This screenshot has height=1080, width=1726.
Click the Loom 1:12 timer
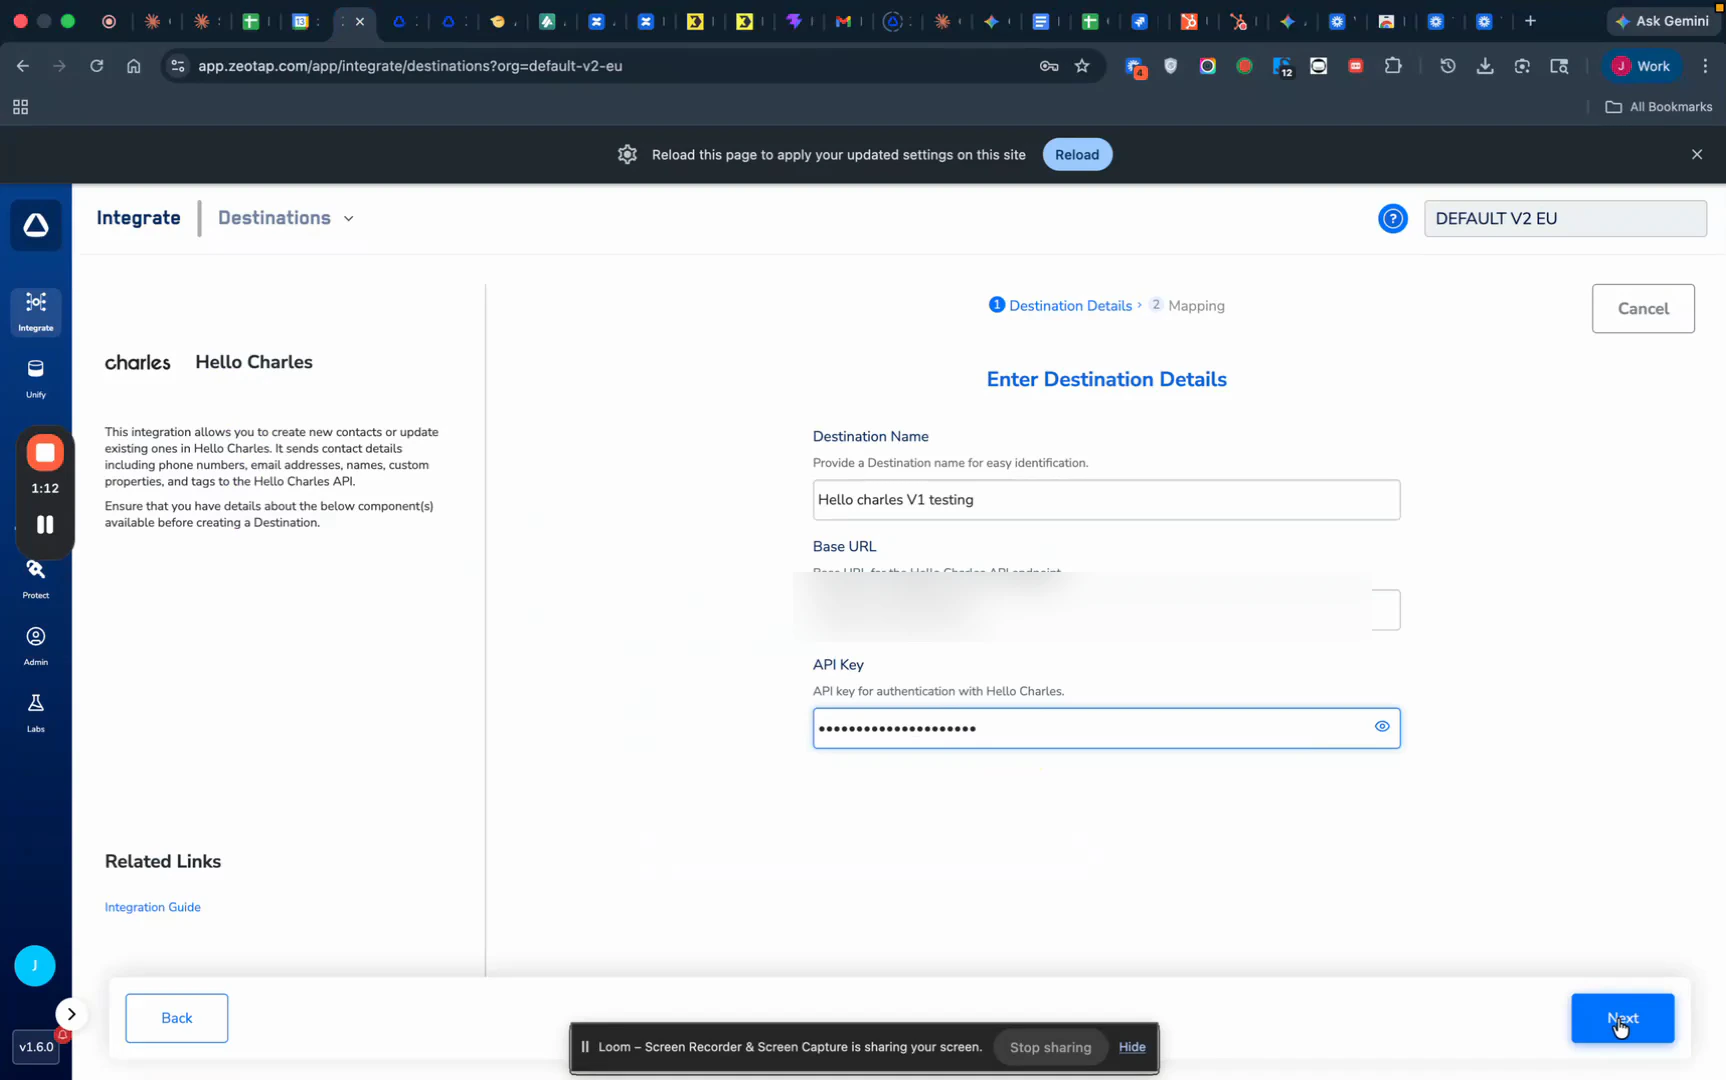coord(45,488)
